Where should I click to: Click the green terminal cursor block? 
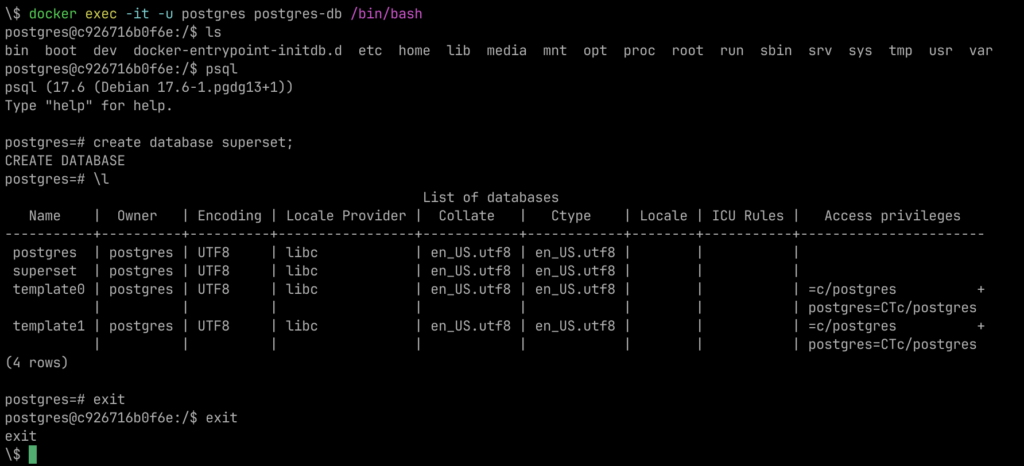(x=33, y=455)
